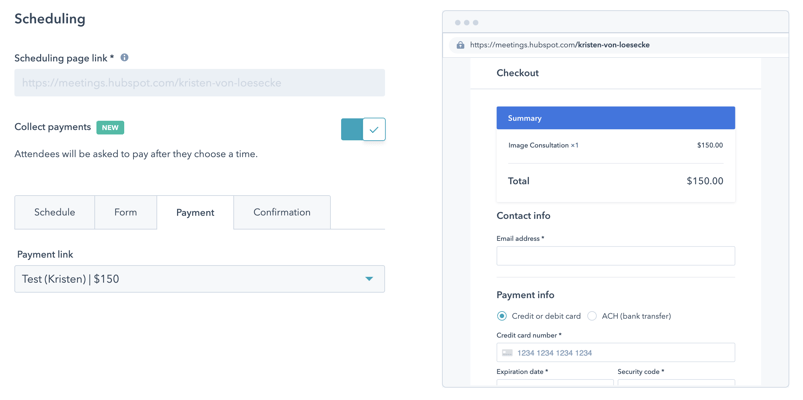Choose ACH (bank transfer) payment option

pyautogui.click(x=592, y=316)
